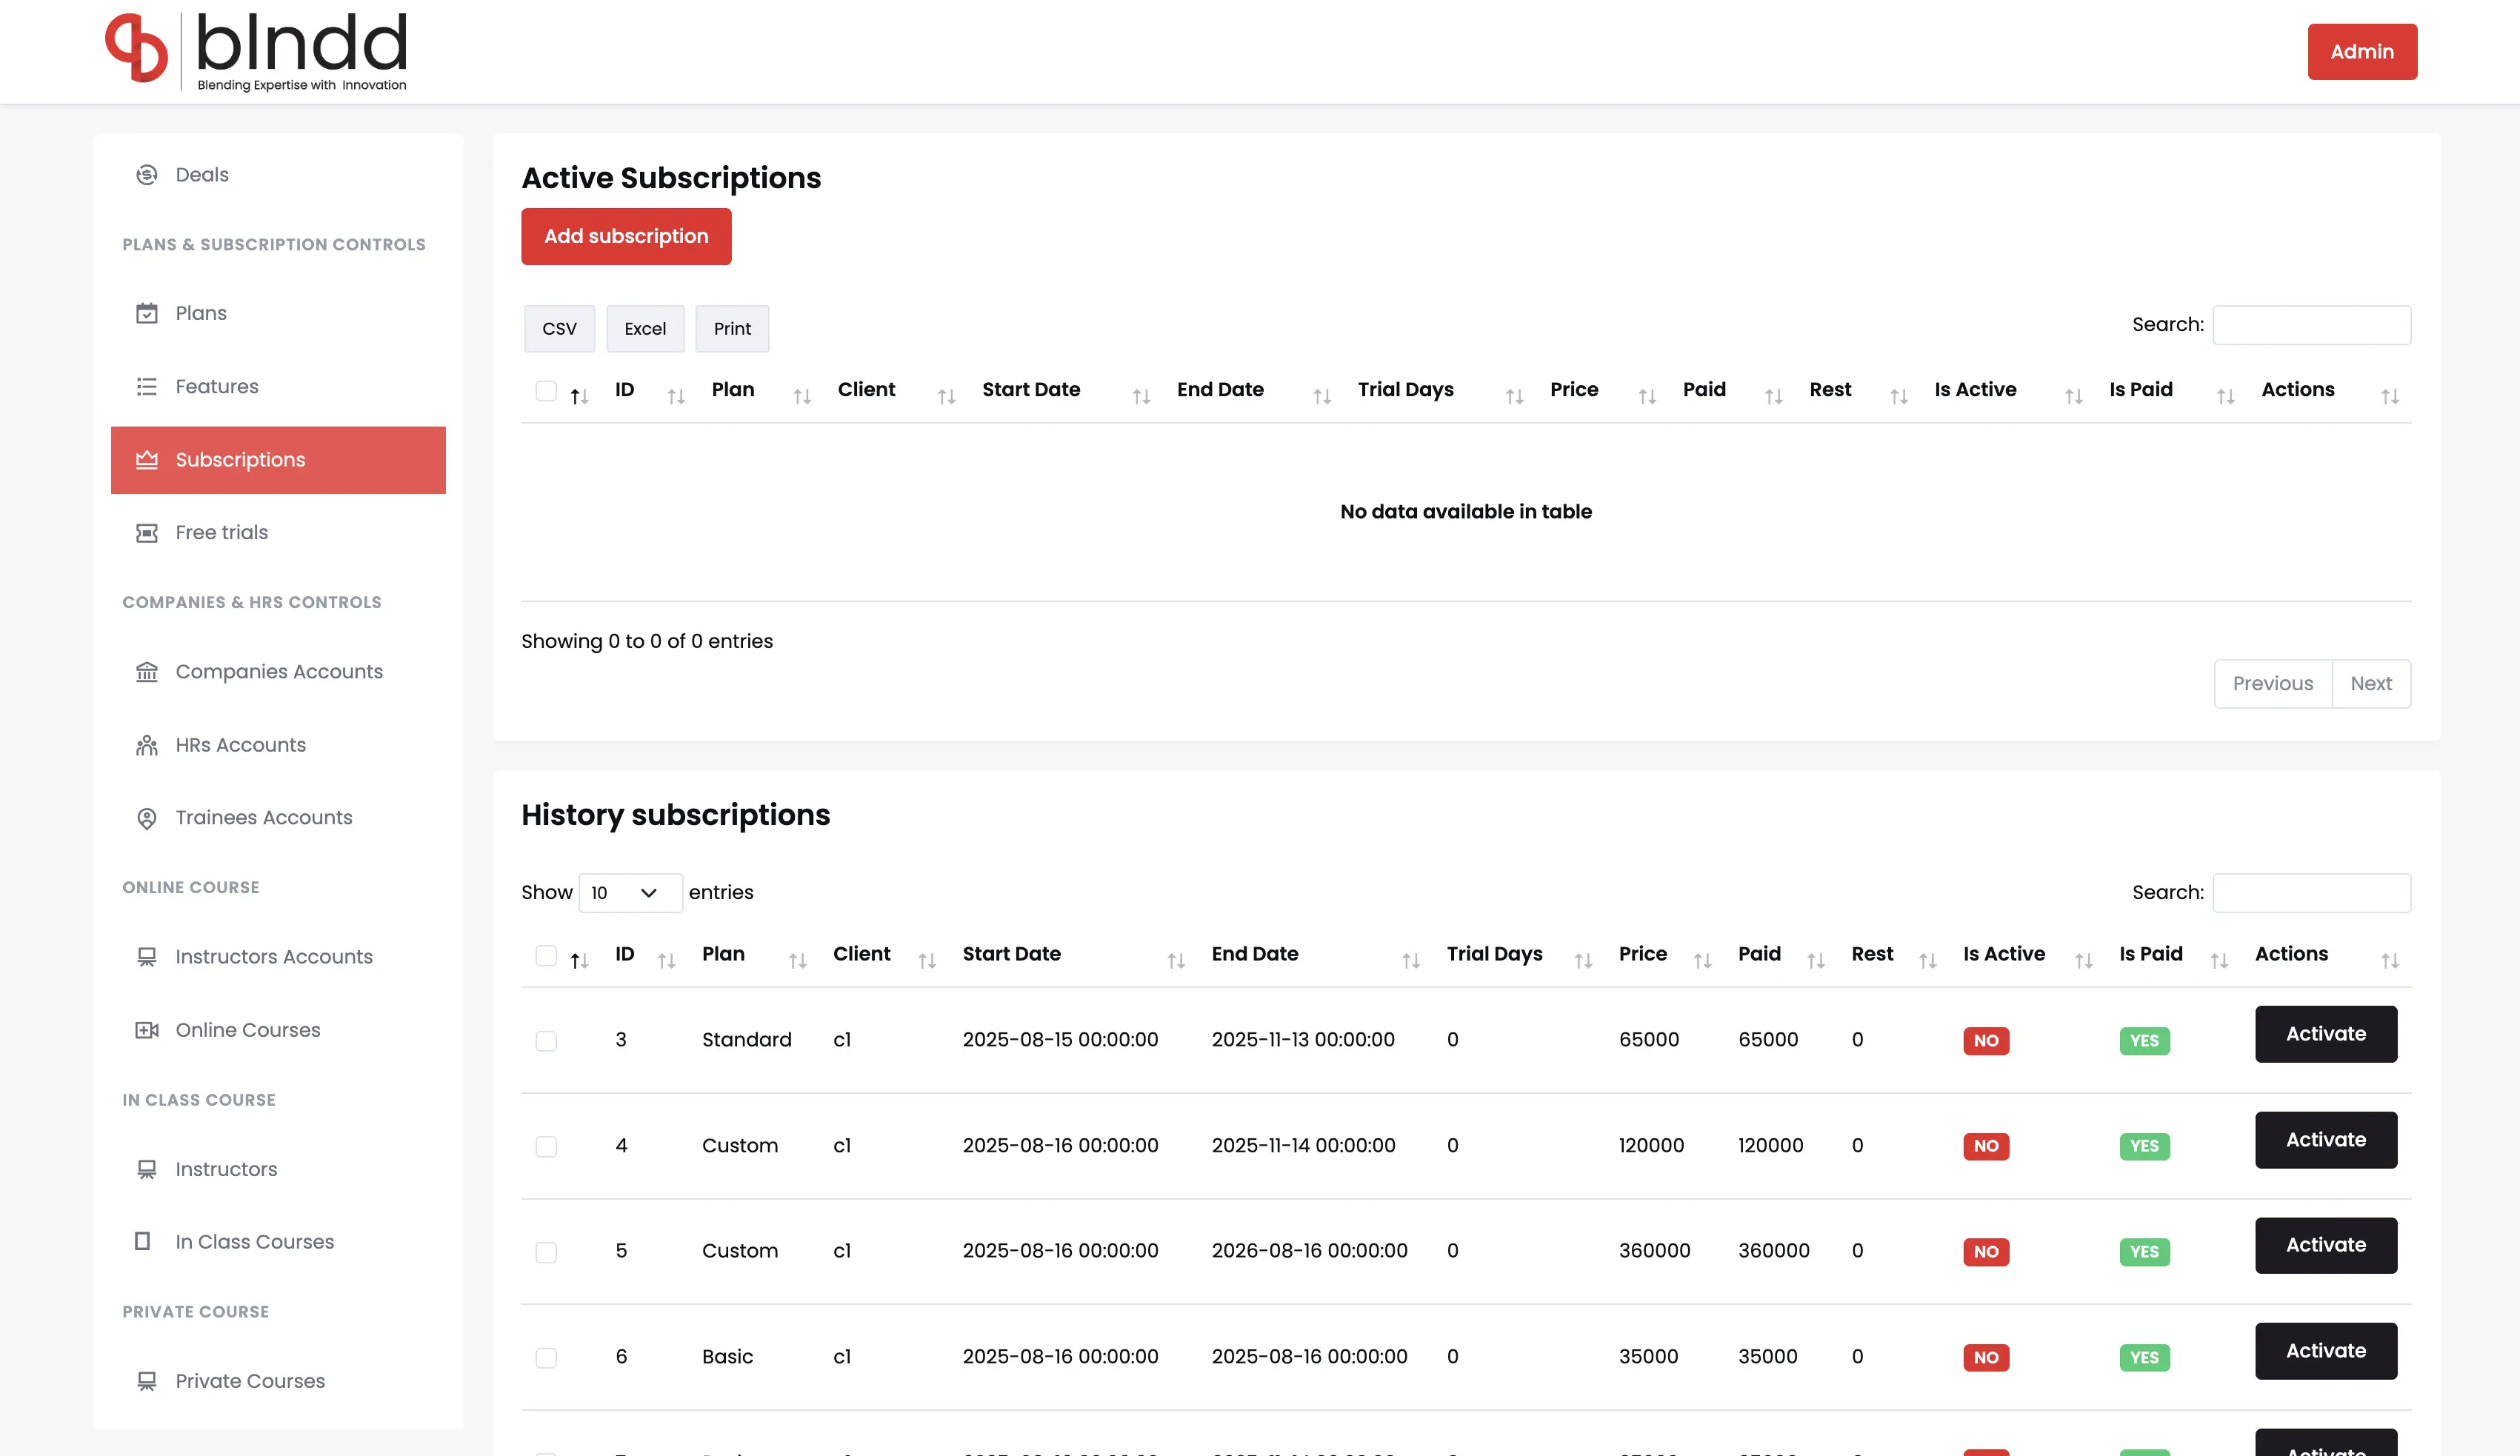Click the Previous pagination button

point(2273,684)
